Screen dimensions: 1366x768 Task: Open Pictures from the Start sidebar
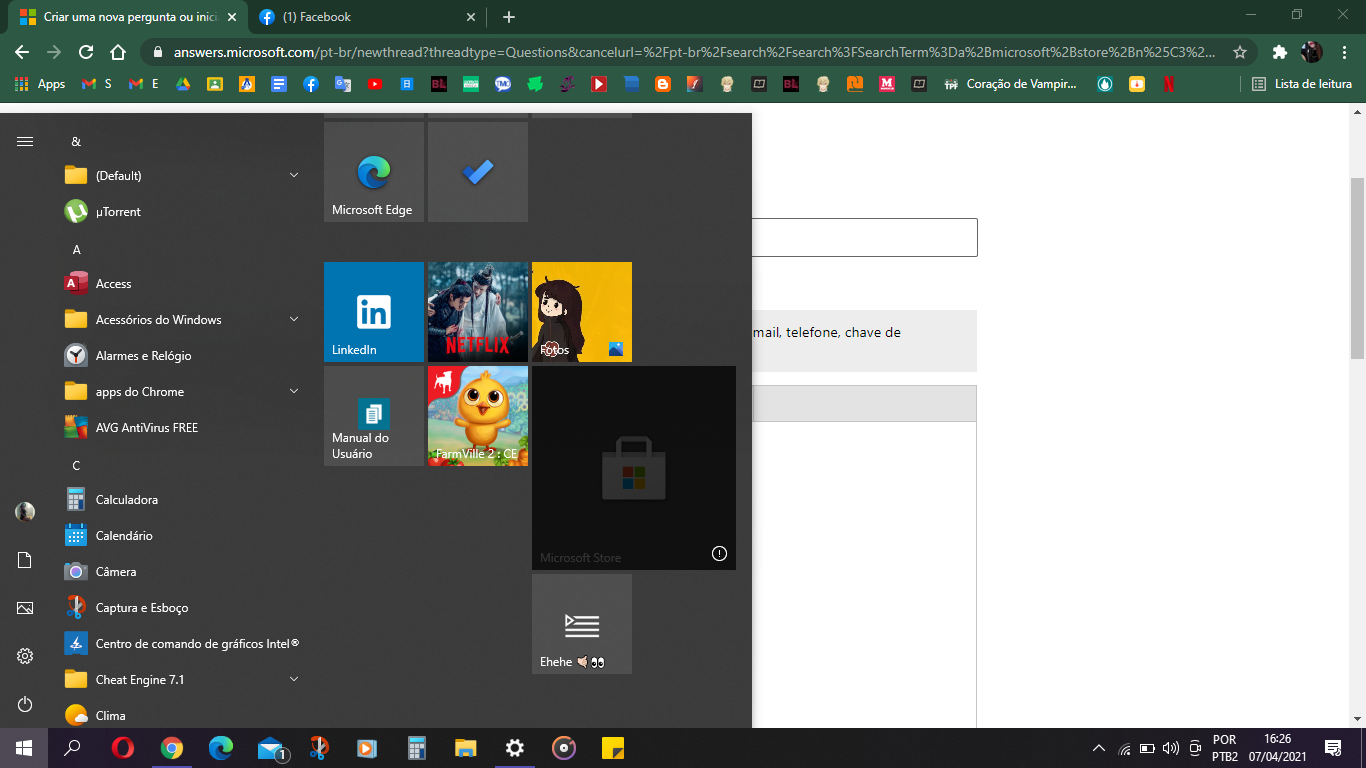click(x=25, y=608)
